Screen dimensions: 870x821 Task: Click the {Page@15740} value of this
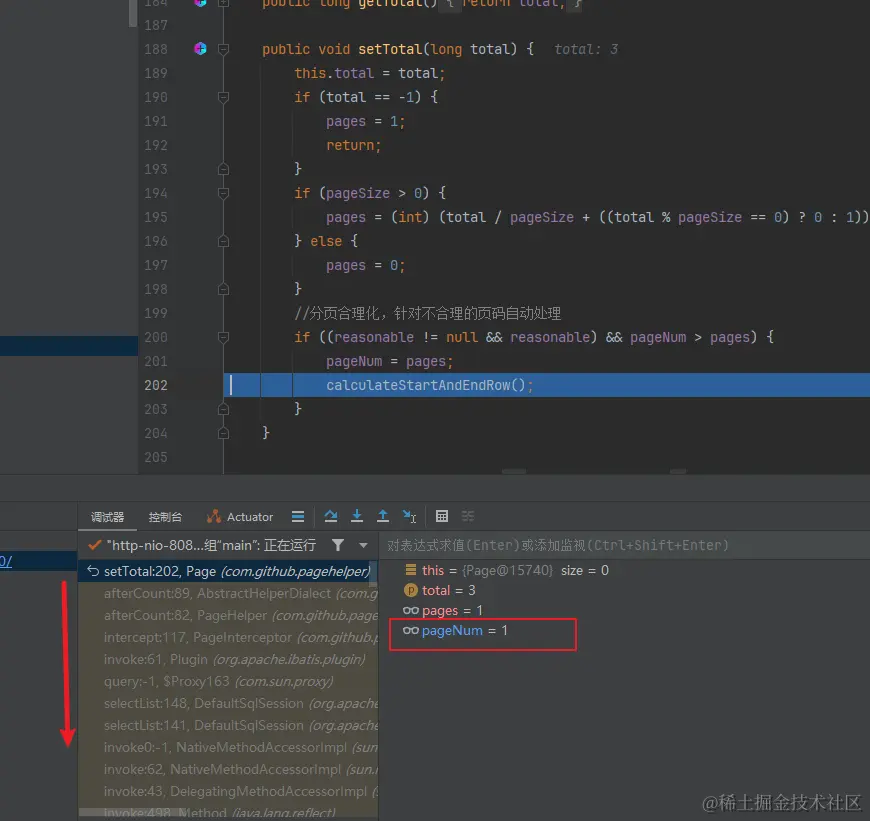(507, 570)
